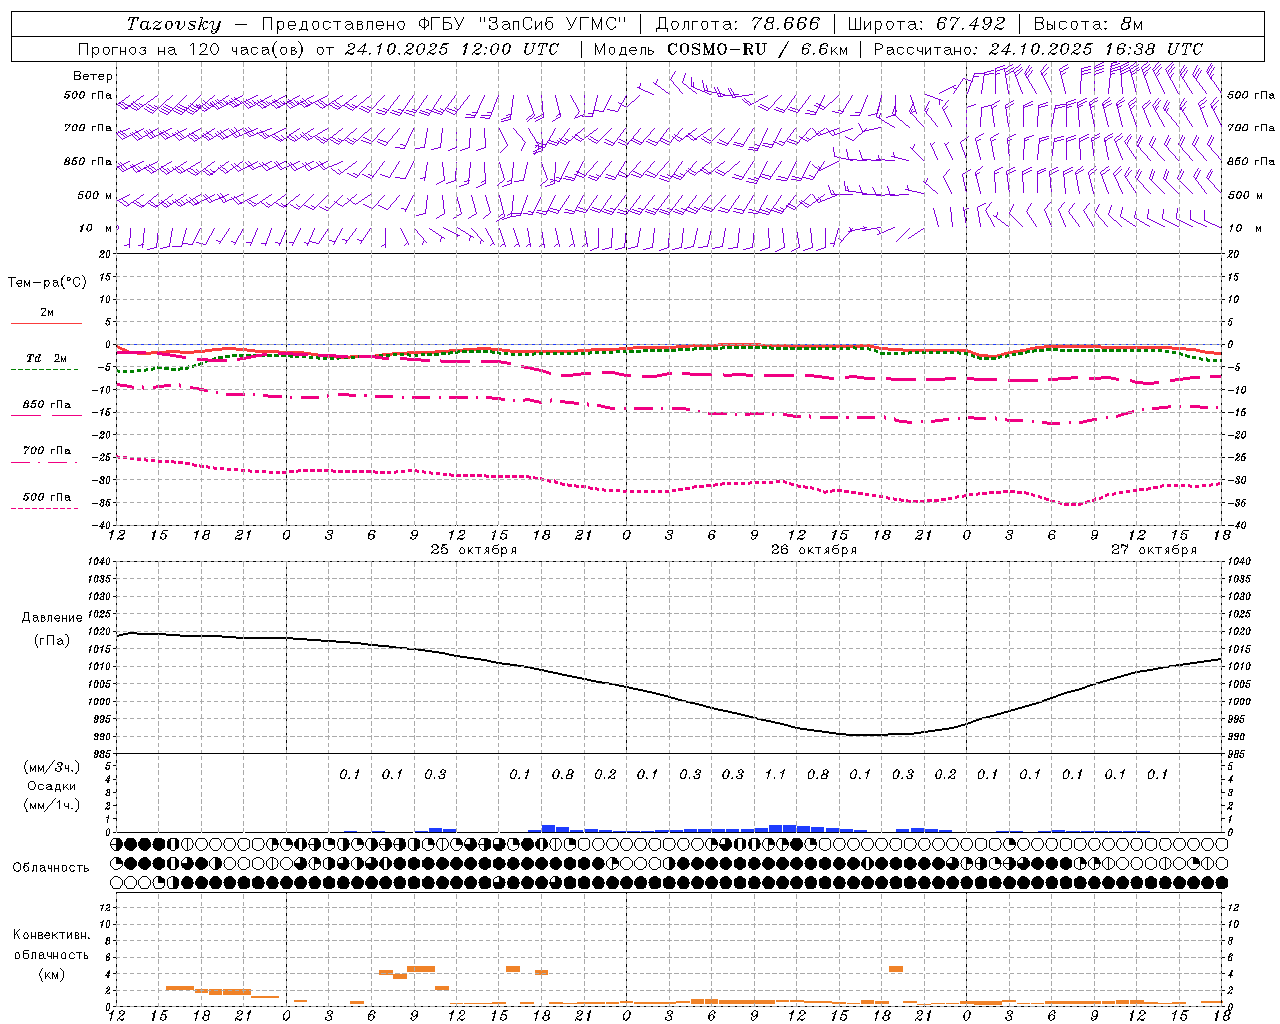Click the Широта: 67.492 field
The image size is (1280, 1024).
coord(927,24)
